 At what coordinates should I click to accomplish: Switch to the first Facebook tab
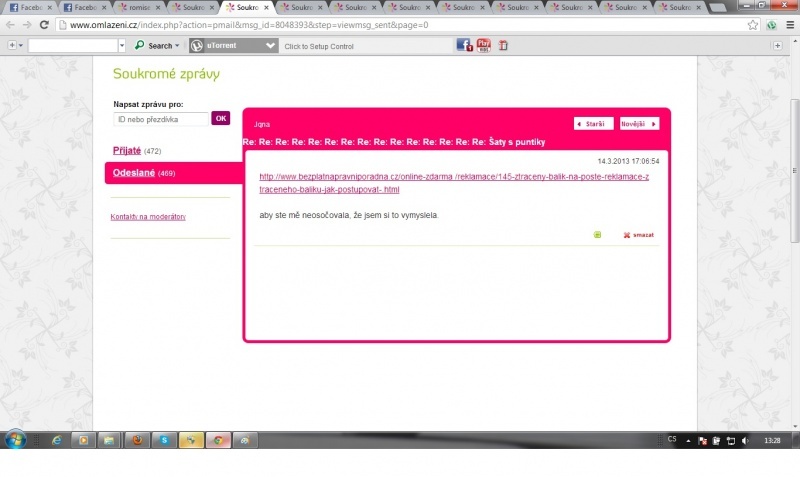26,7
